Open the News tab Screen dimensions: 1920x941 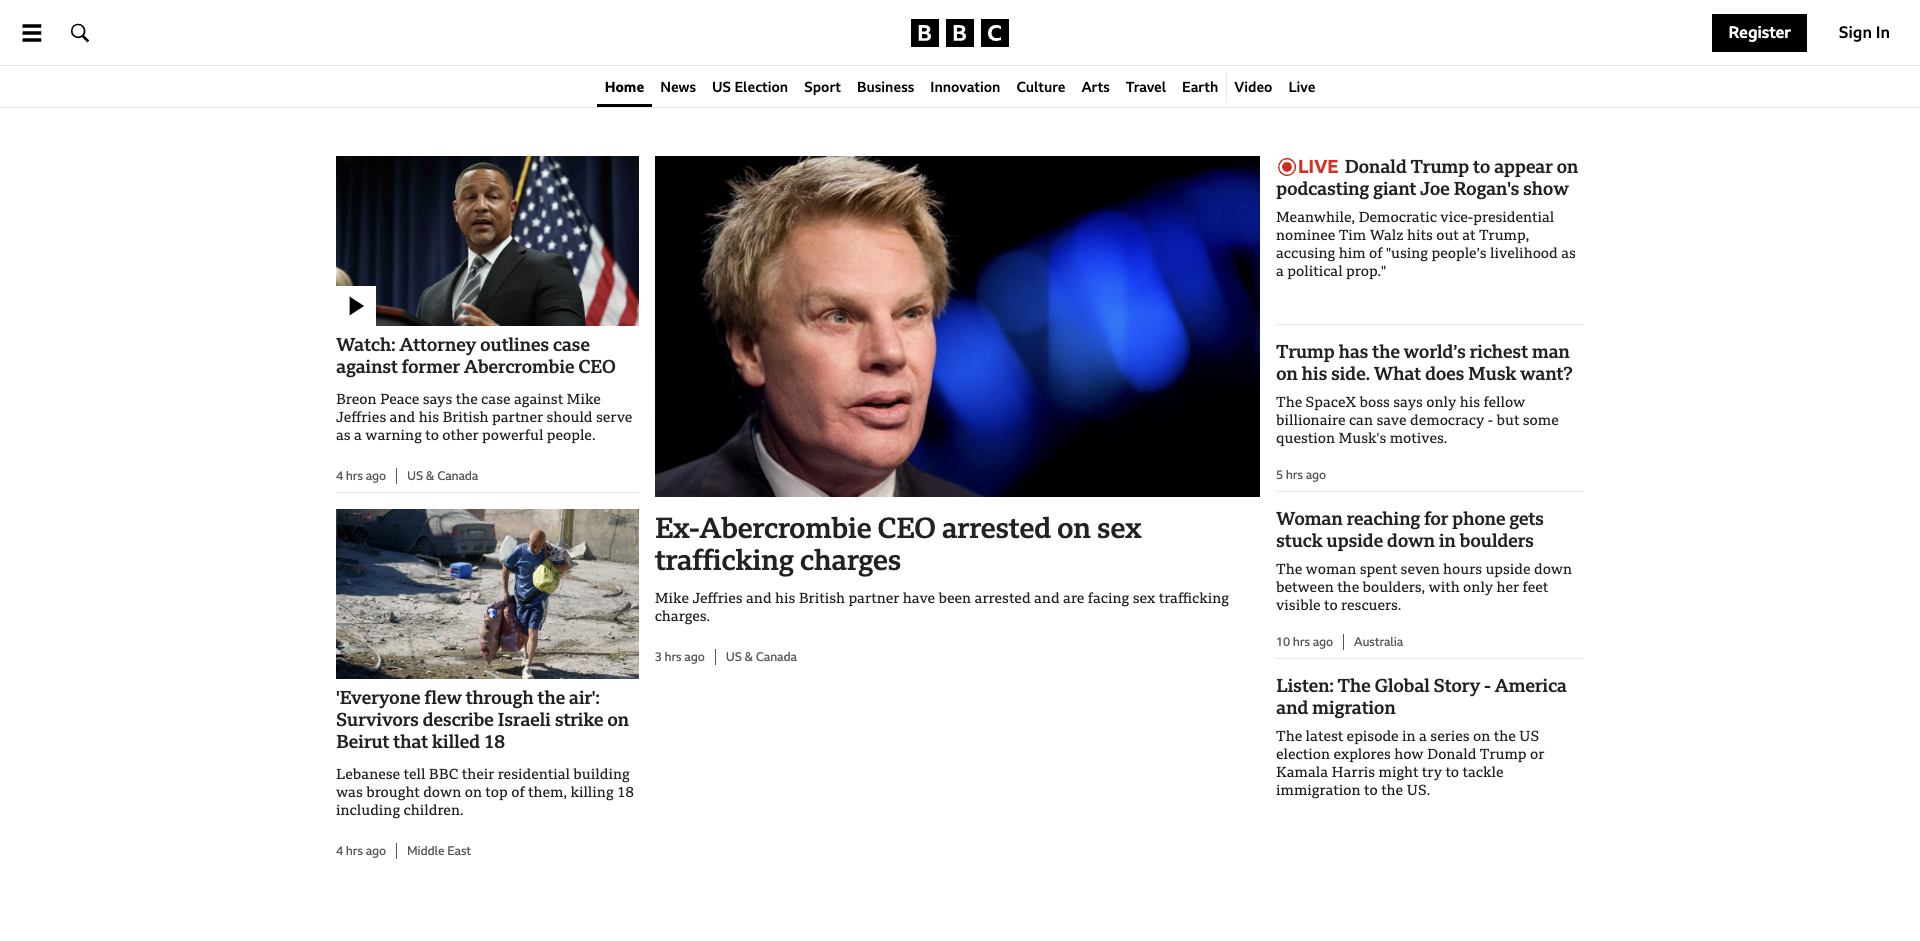pos(678,87)
